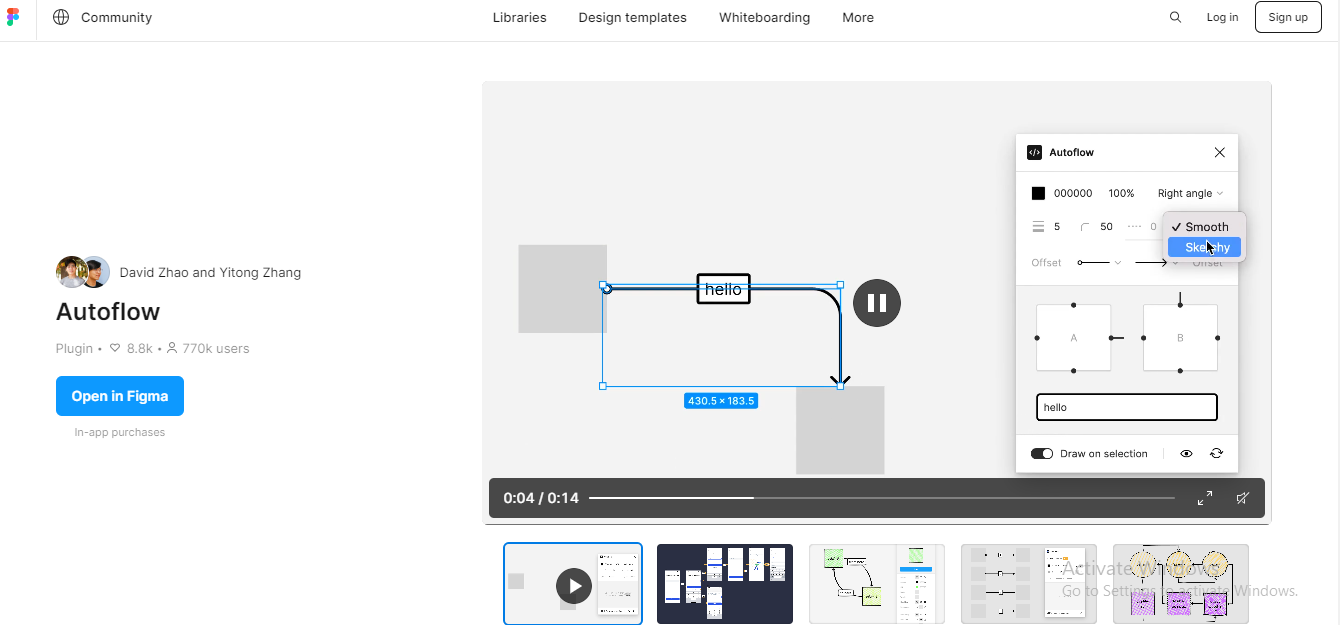Click the globe icon beside Community
The width and height of the screenshot is (1340, 625).
coord(61,17)
